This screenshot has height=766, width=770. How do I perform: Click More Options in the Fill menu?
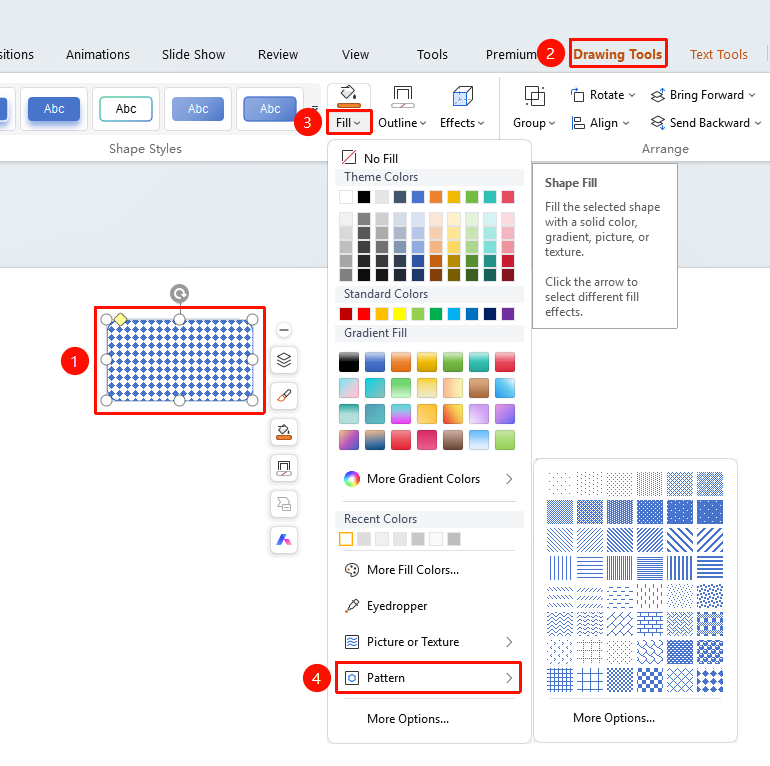(408, 719)
